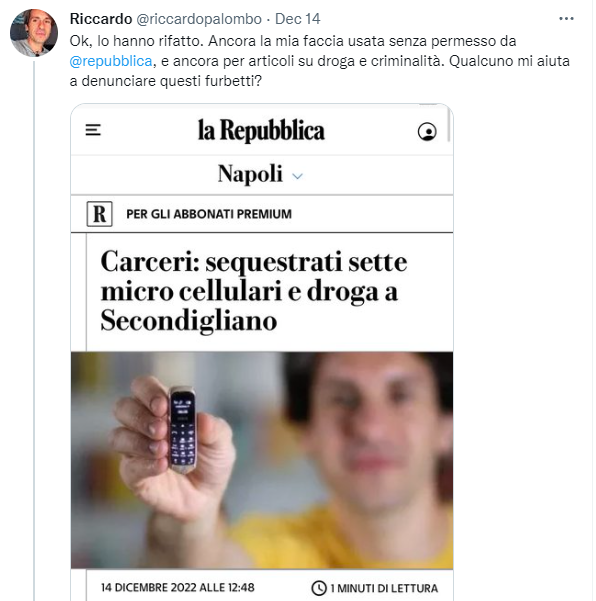
Task: Open the hamburger menu in la Repubblica header
Action: point(93,130)
